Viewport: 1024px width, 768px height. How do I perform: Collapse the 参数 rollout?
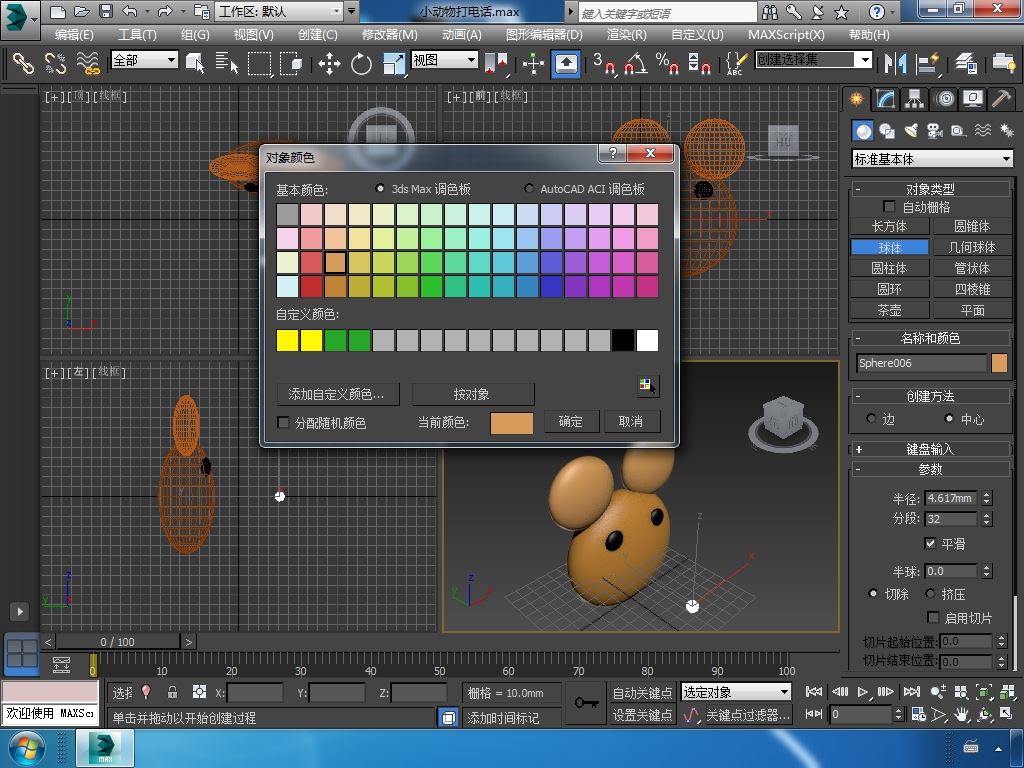(930, 469)
